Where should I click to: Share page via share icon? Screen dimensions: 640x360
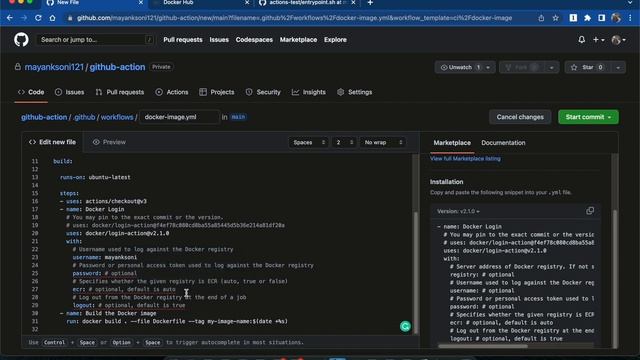(541, 18)
